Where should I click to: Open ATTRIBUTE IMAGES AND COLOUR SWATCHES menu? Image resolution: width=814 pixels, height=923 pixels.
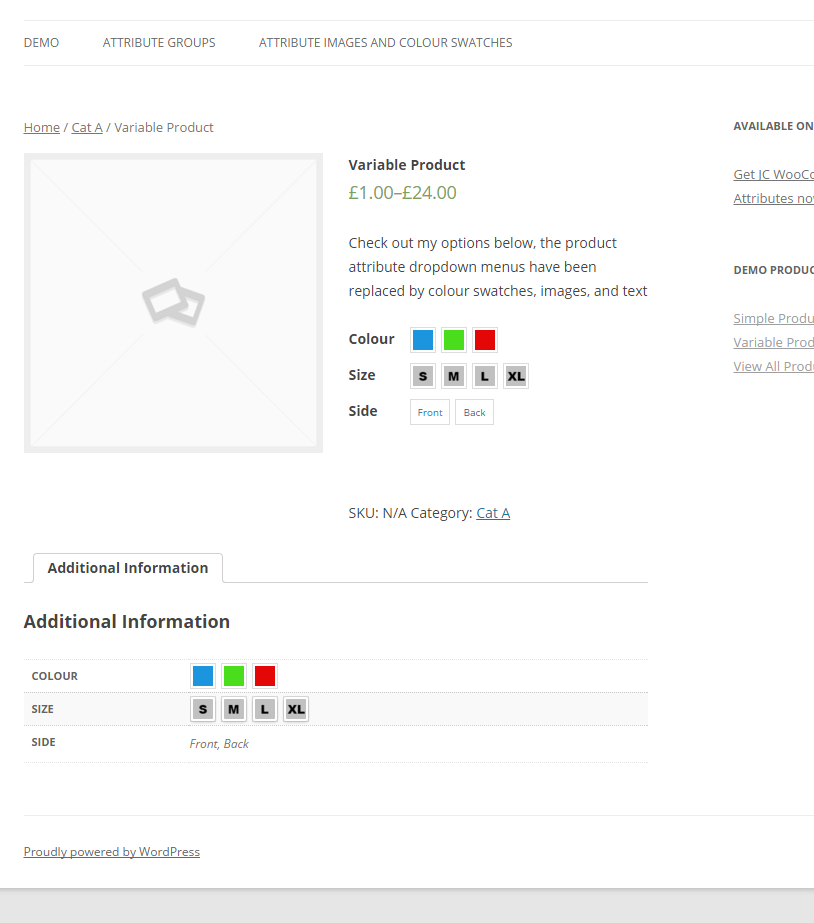coord(386,43)
